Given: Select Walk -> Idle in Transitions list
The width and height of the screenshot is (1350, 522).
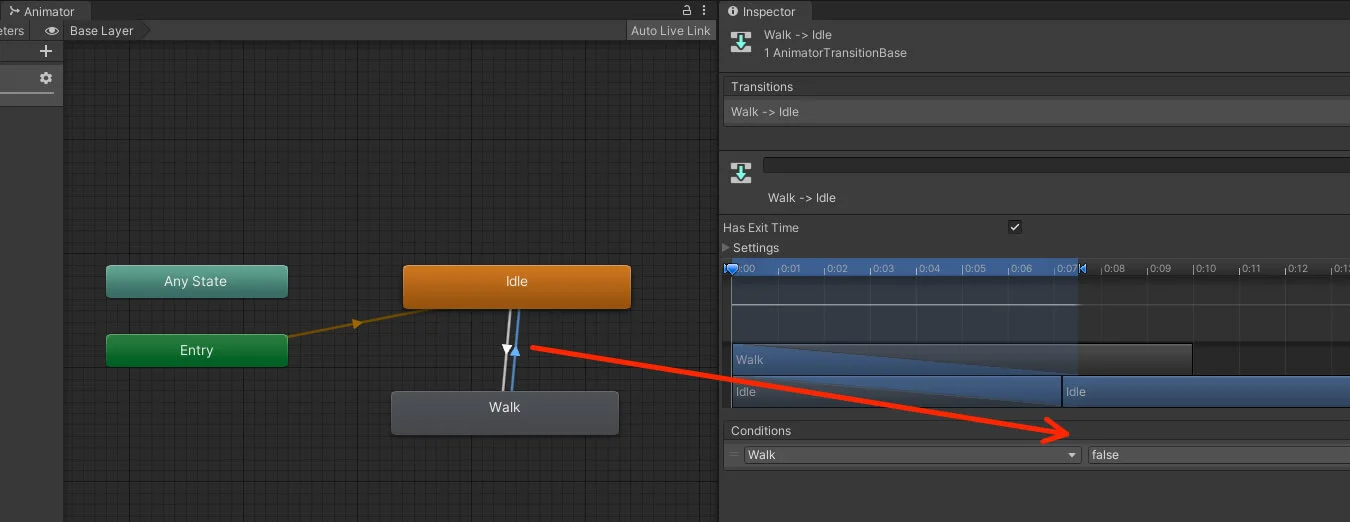Looking at the screenshot, I should pyautogui.click(x=1036, y=112).
